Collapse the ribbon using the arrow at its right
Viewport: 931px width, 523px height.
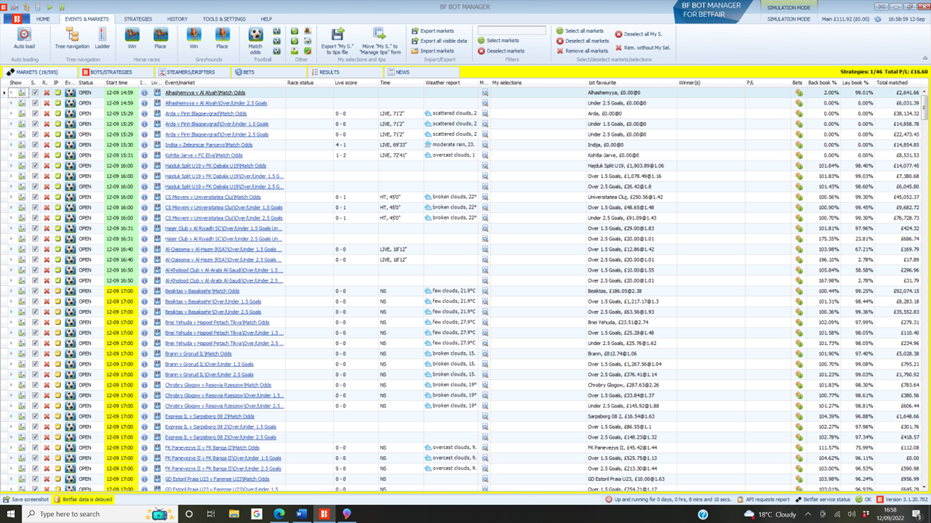pyautogui.click(x=924, y=58)
